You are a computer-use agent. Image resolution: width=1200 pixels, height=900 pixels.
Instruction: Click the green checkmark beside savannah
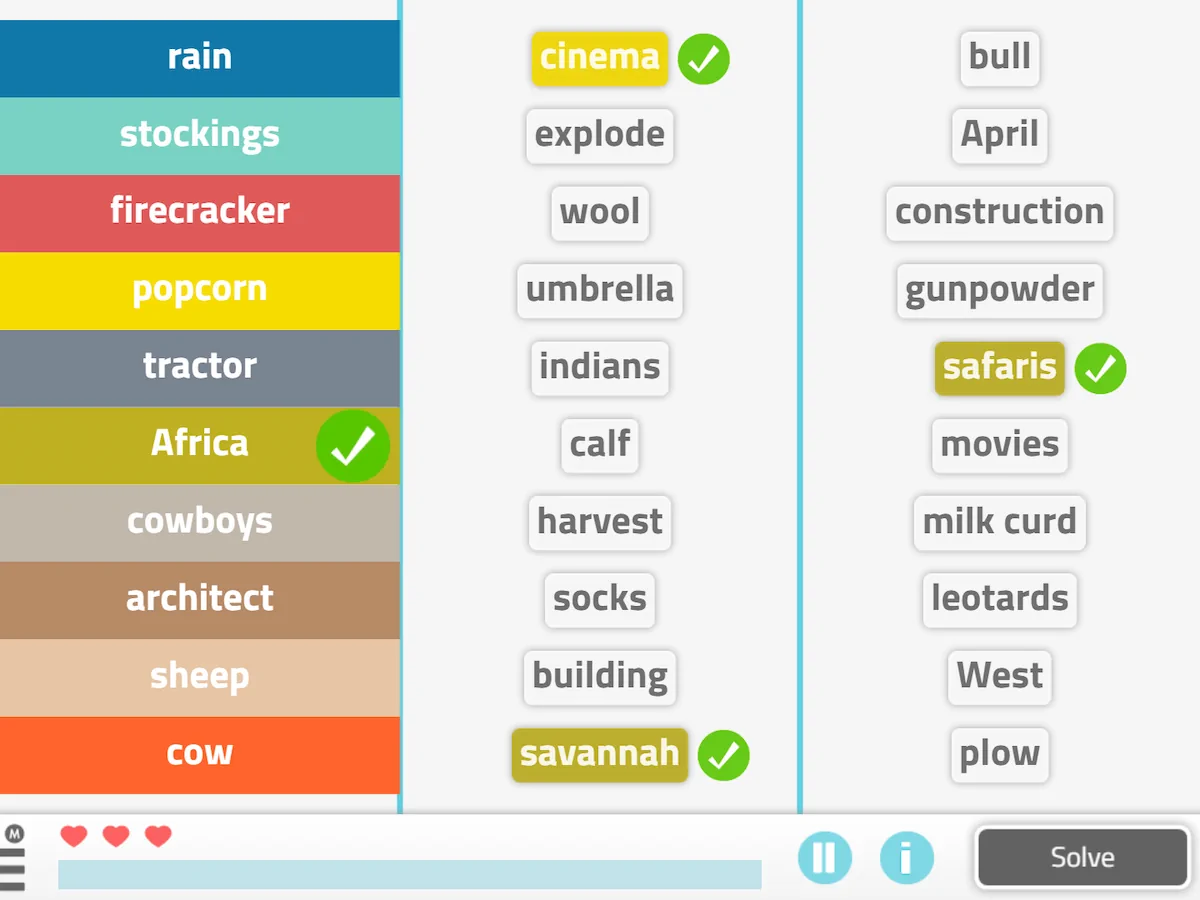click(x=725, y=756)
